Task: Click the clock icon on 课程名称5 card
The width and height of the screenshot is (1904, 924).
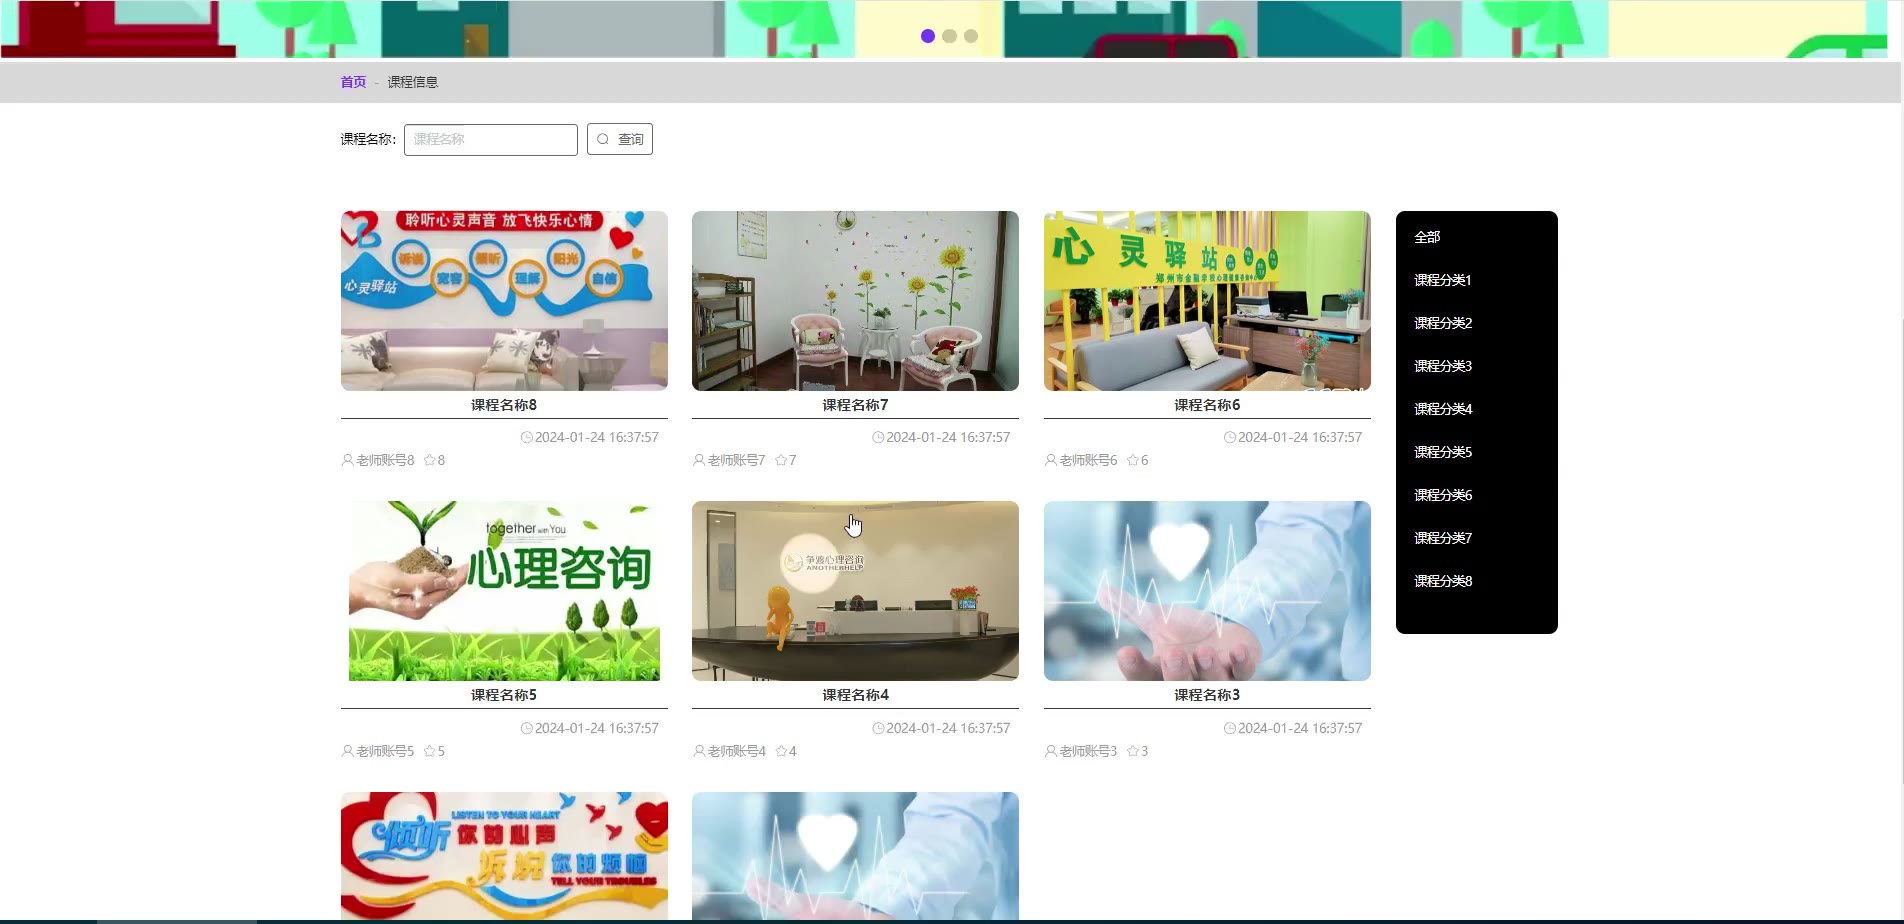Action: point(527,728)
